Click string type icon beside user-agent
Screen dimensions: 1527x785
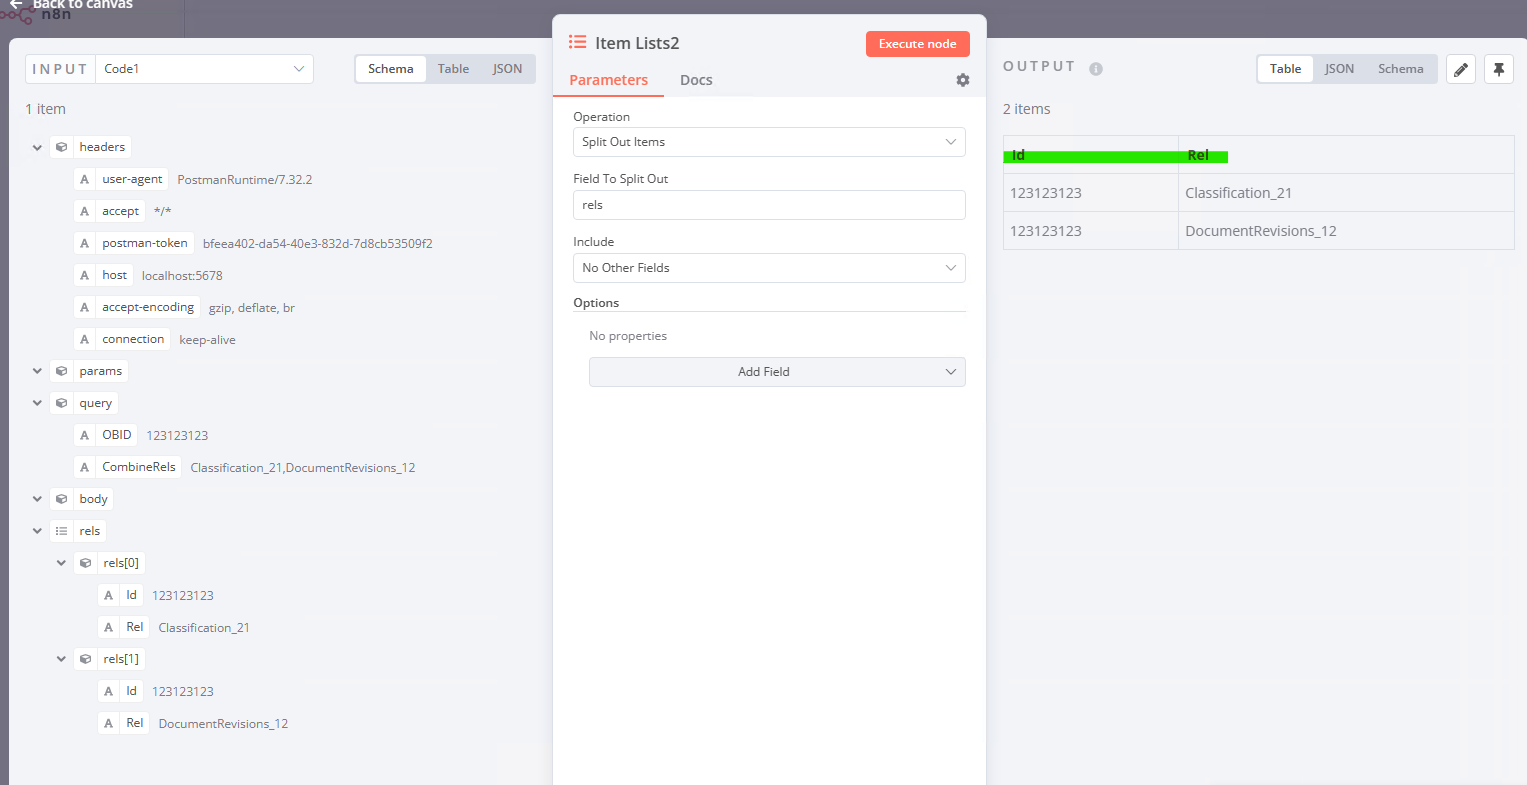pos(85,179)
